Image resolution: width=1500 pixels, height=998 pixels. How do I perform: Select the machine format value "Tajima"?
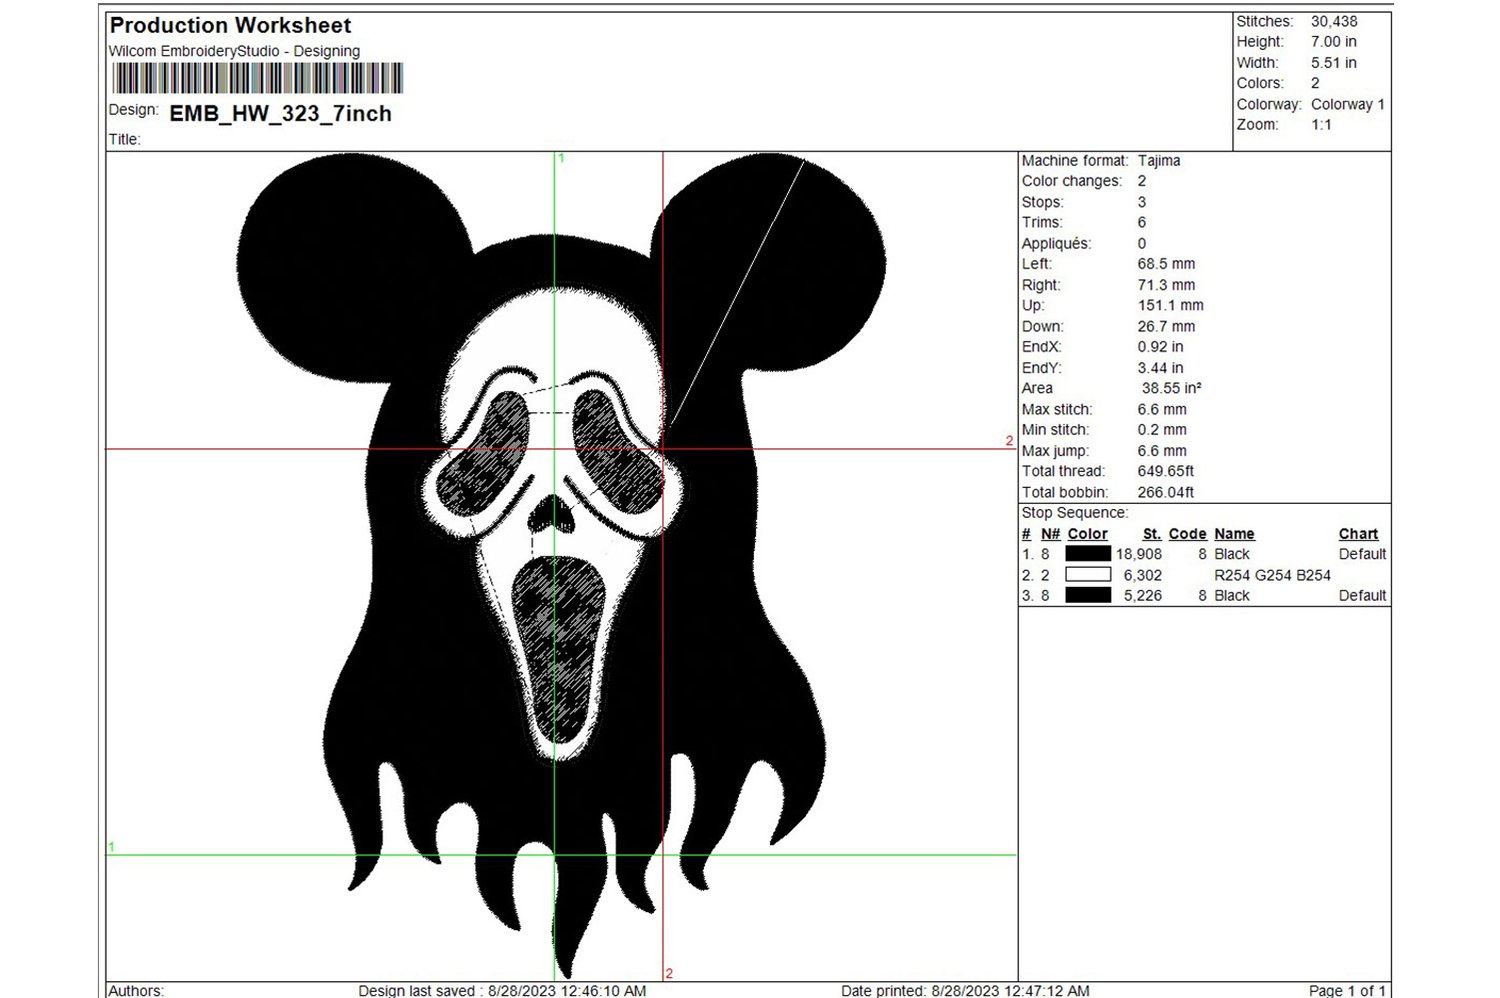[1159, 160]
